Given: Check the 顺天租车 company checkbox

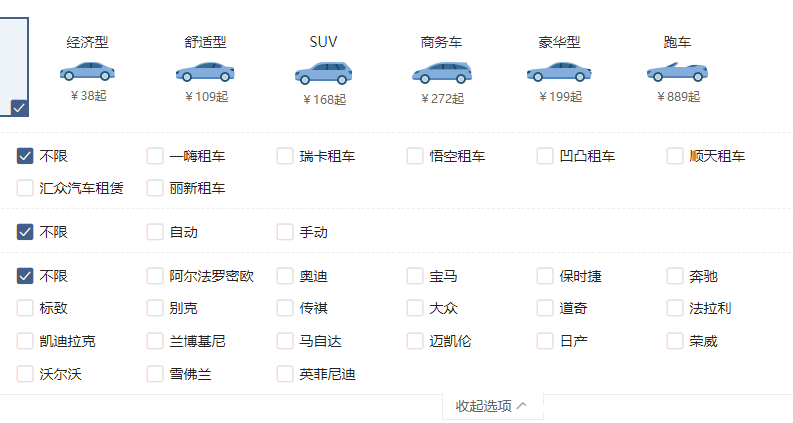Looking at the screenshot, I should coord(675,156).
